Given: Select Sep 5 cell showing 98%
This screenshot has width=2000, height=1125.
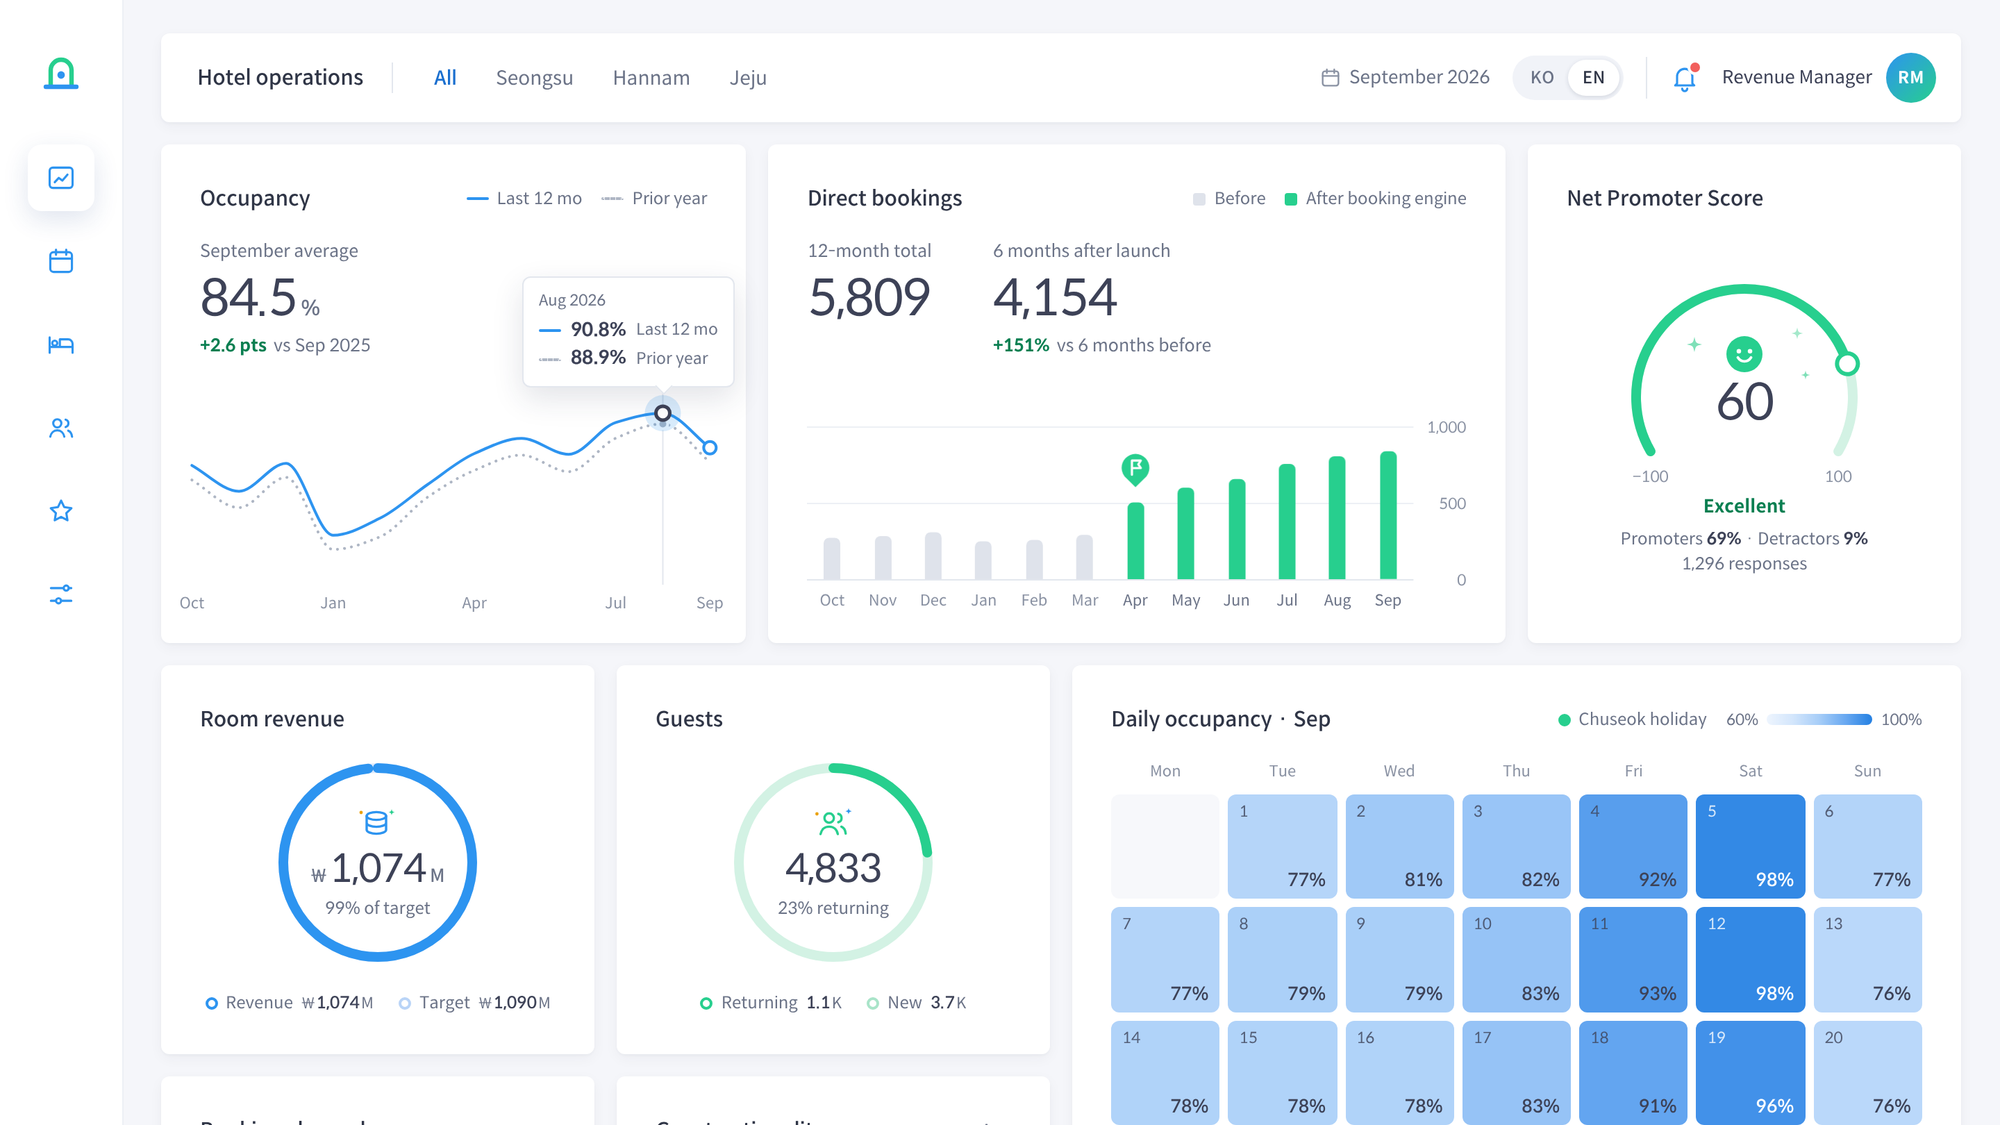Looking at the screenshot, I should pos(1750,846).
